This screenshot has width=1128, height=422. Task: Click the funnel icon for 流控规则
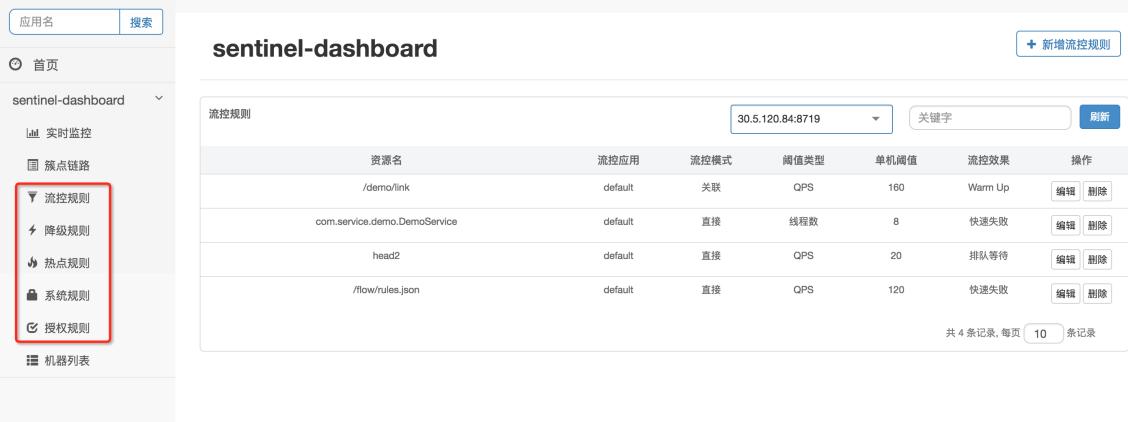[32, 197]
